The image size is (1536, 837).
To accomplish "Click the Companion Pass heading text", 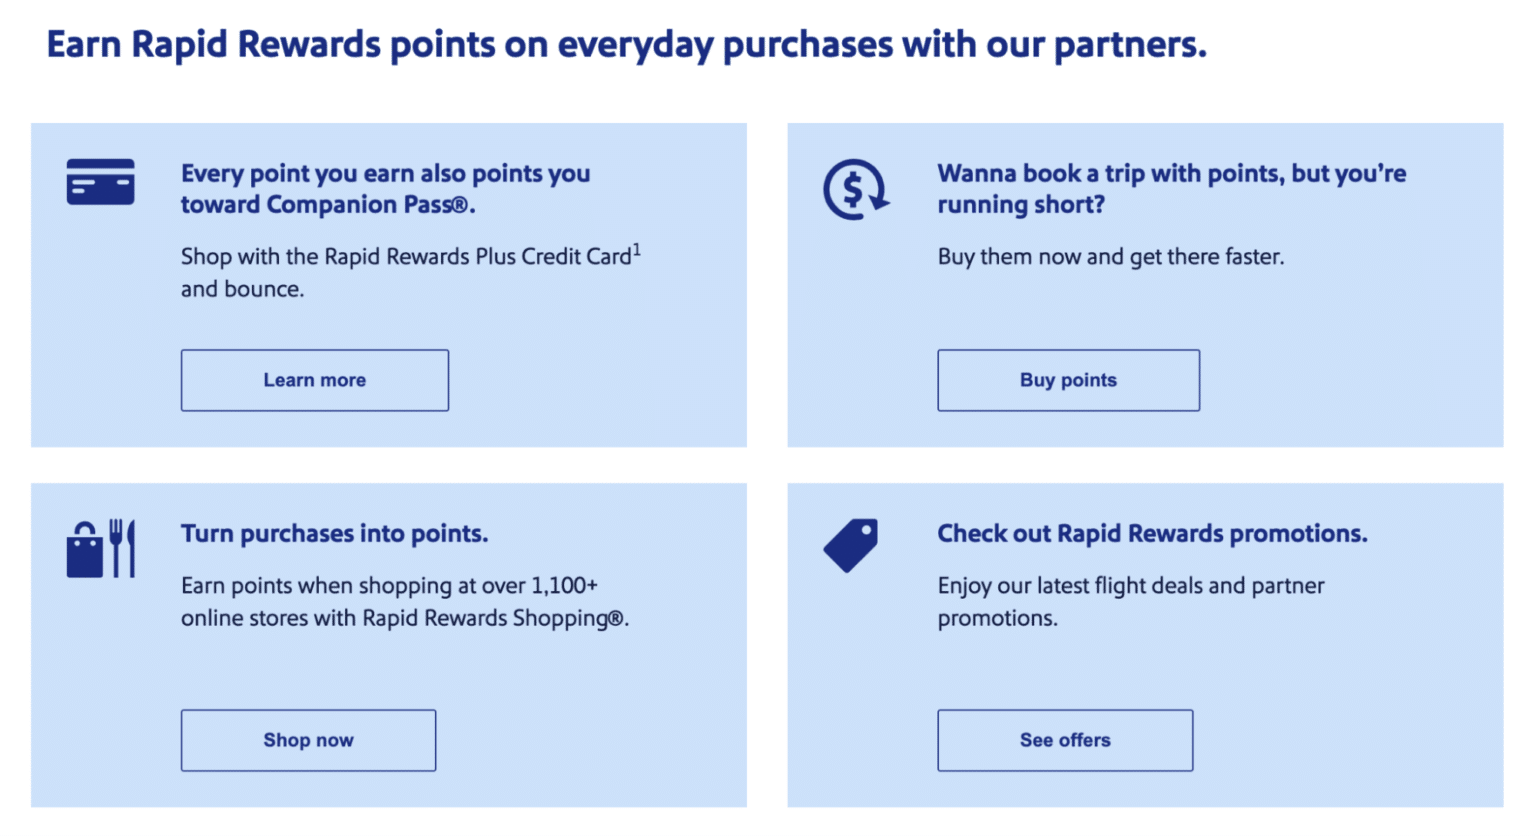I will pos(386,188).
